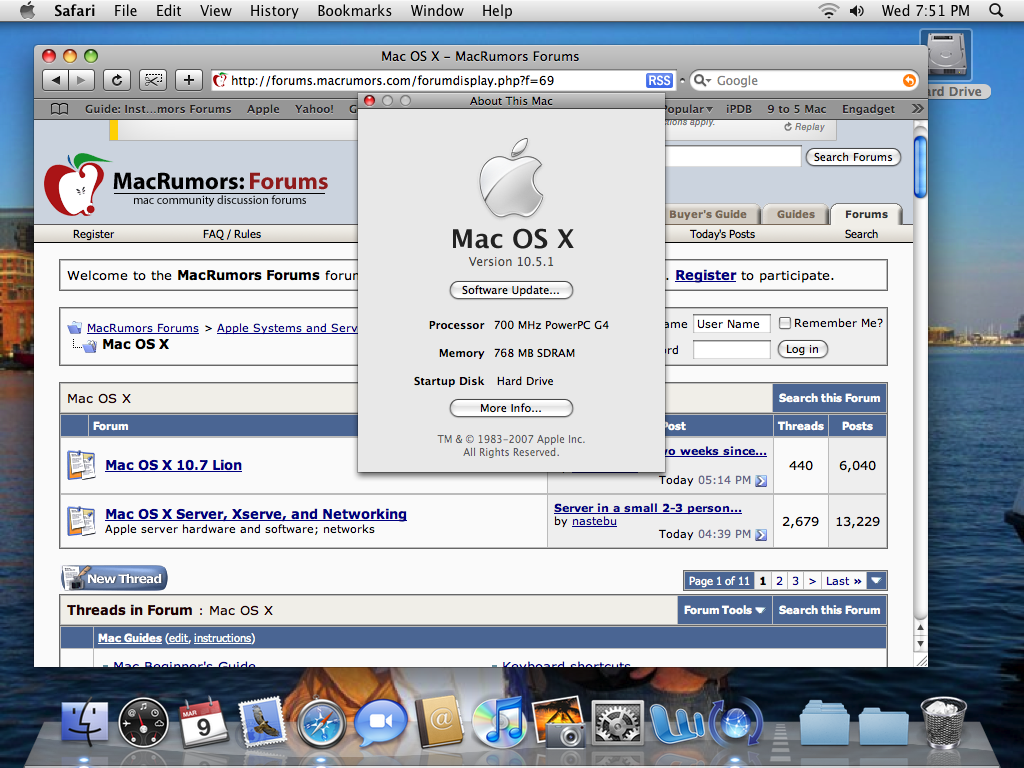Viewport: 1024px width, 768px height.
Task: Open System Preferences gear in Dock
Action: (x=618, y=723)
